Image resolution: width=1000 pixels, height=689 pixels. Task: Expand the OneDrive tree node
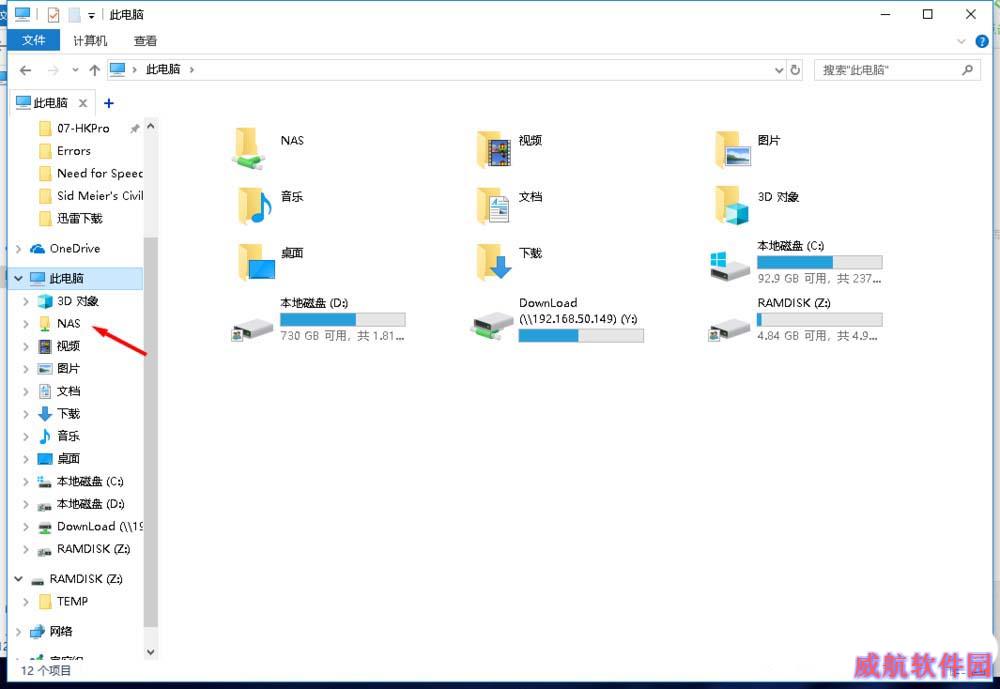19,249
